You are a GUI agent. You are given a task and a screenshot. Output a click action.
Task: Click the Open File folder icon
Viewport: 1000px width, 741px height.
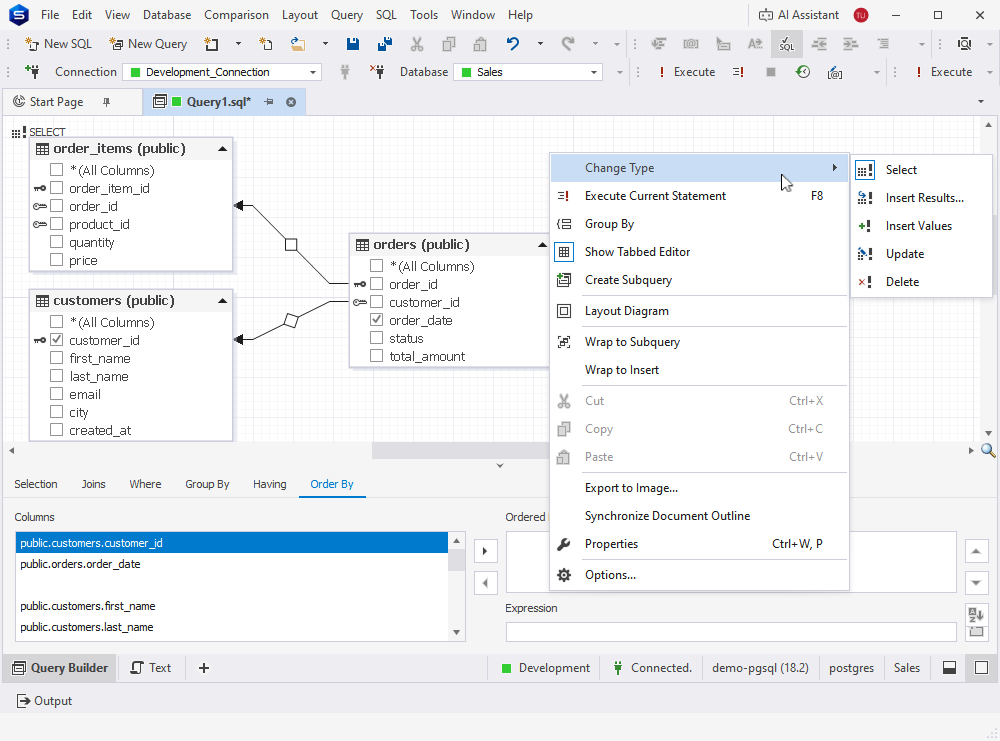[298, 44]
